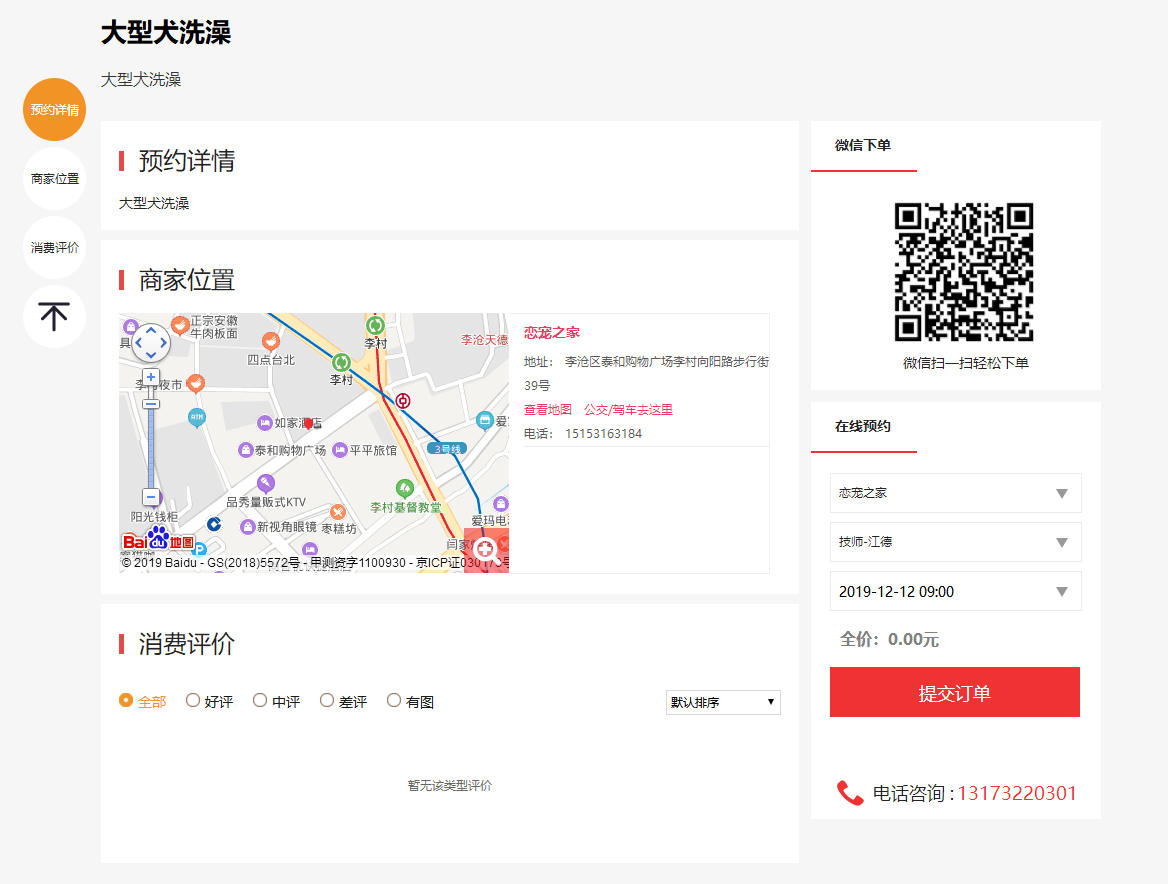Open the 恋宠之家 store dropdown

point(956,493)
